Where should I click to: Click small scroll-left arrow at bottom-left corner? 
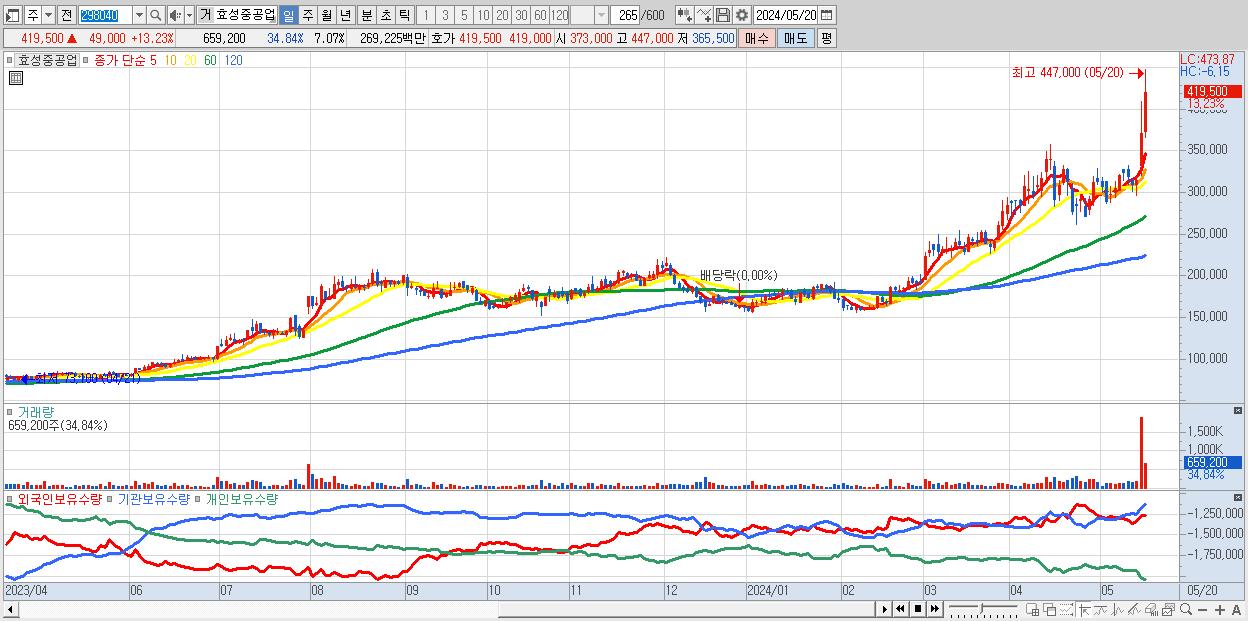click(12, 609)
